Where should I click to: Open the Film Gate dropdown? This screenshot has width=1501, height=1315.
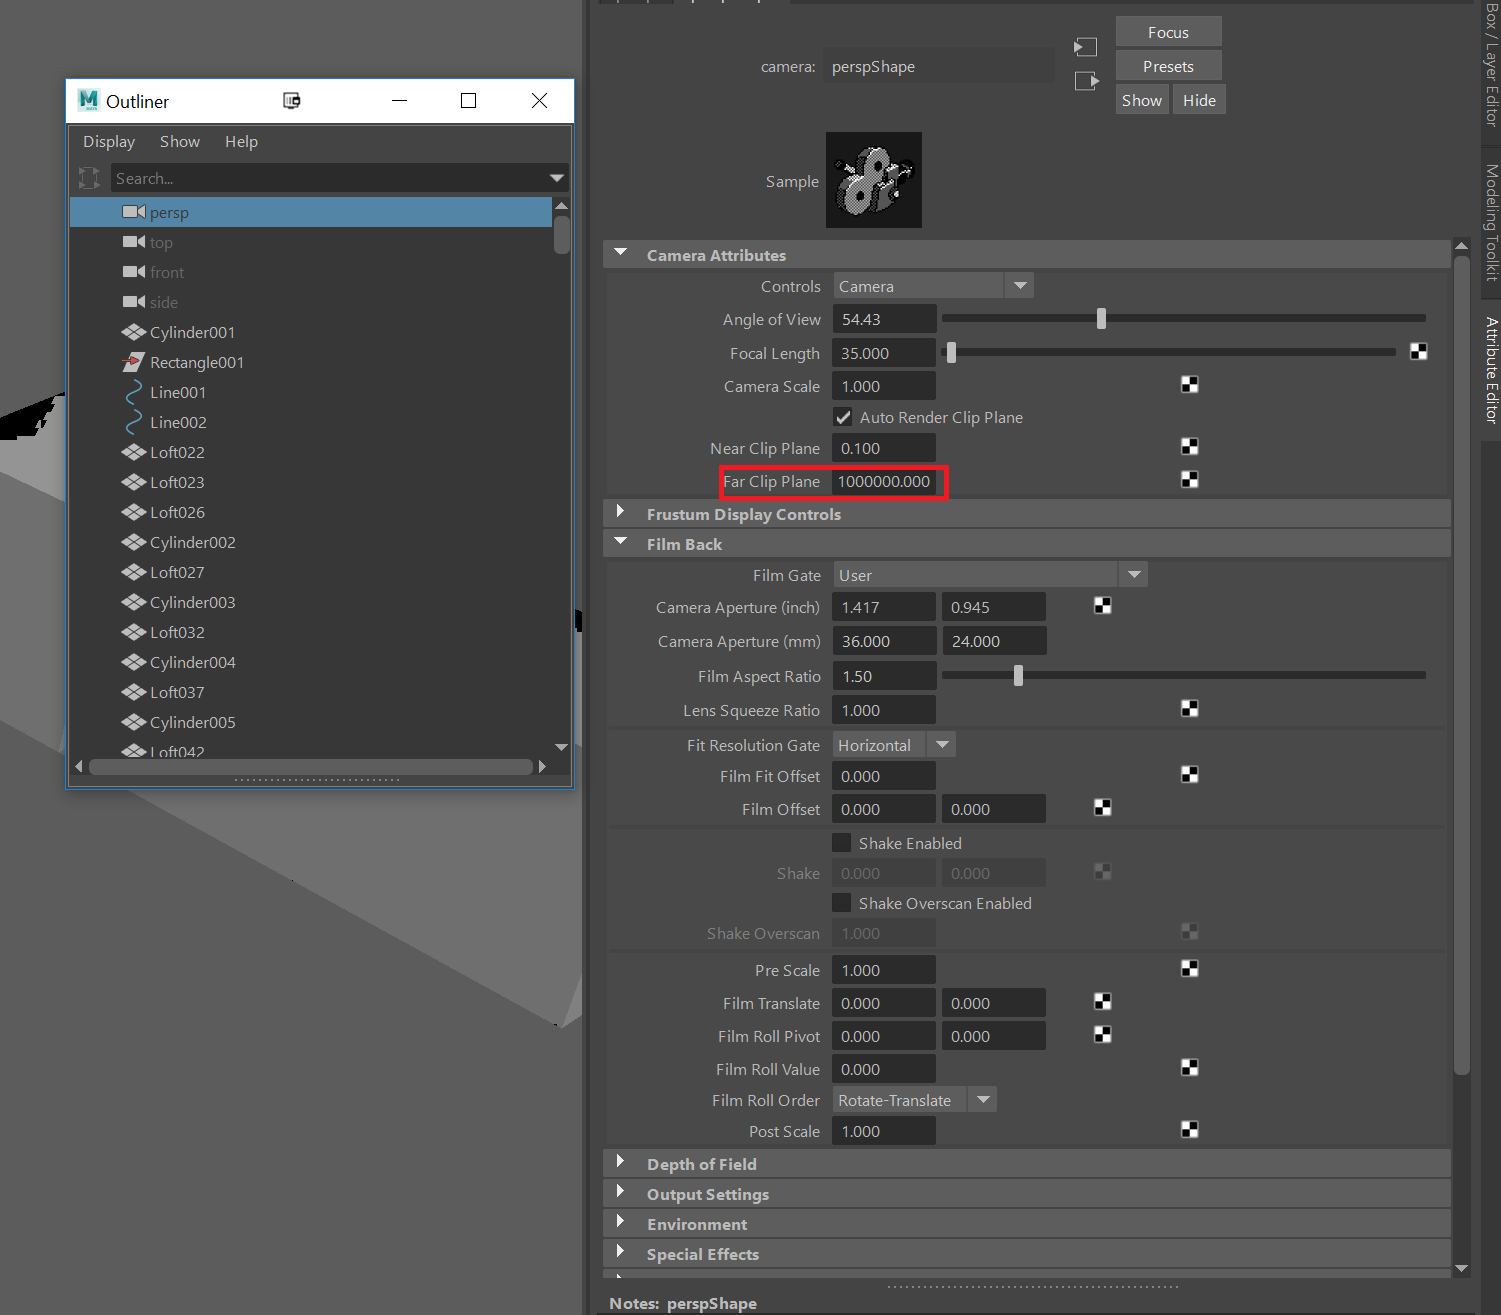[x=1133, y=574]
